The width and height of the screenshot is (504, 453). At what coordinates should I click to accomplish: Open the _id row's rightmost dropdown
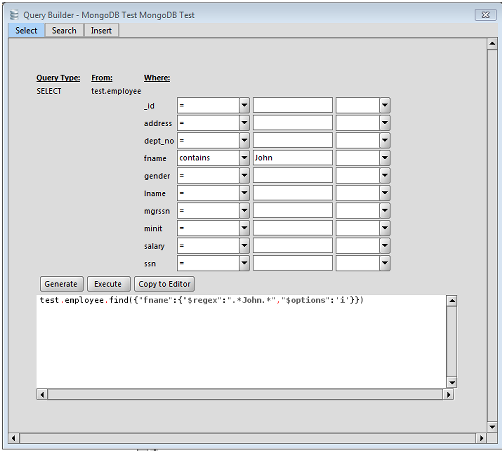pos(363,105)
